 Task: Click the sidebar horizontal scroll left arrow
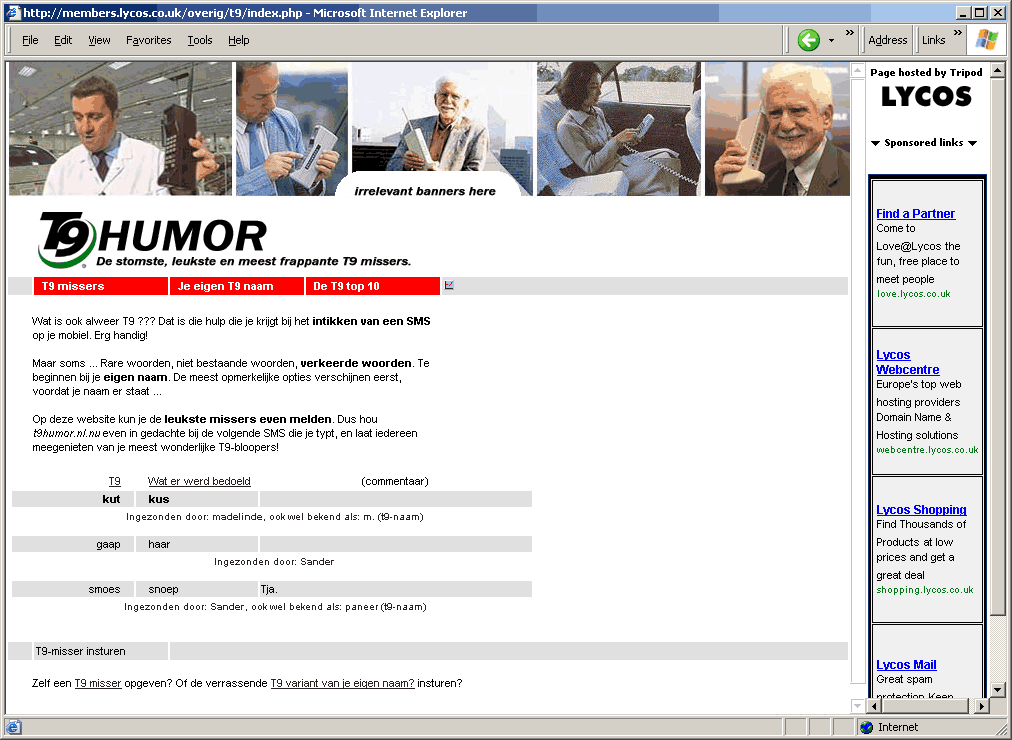tap(875, 706)
